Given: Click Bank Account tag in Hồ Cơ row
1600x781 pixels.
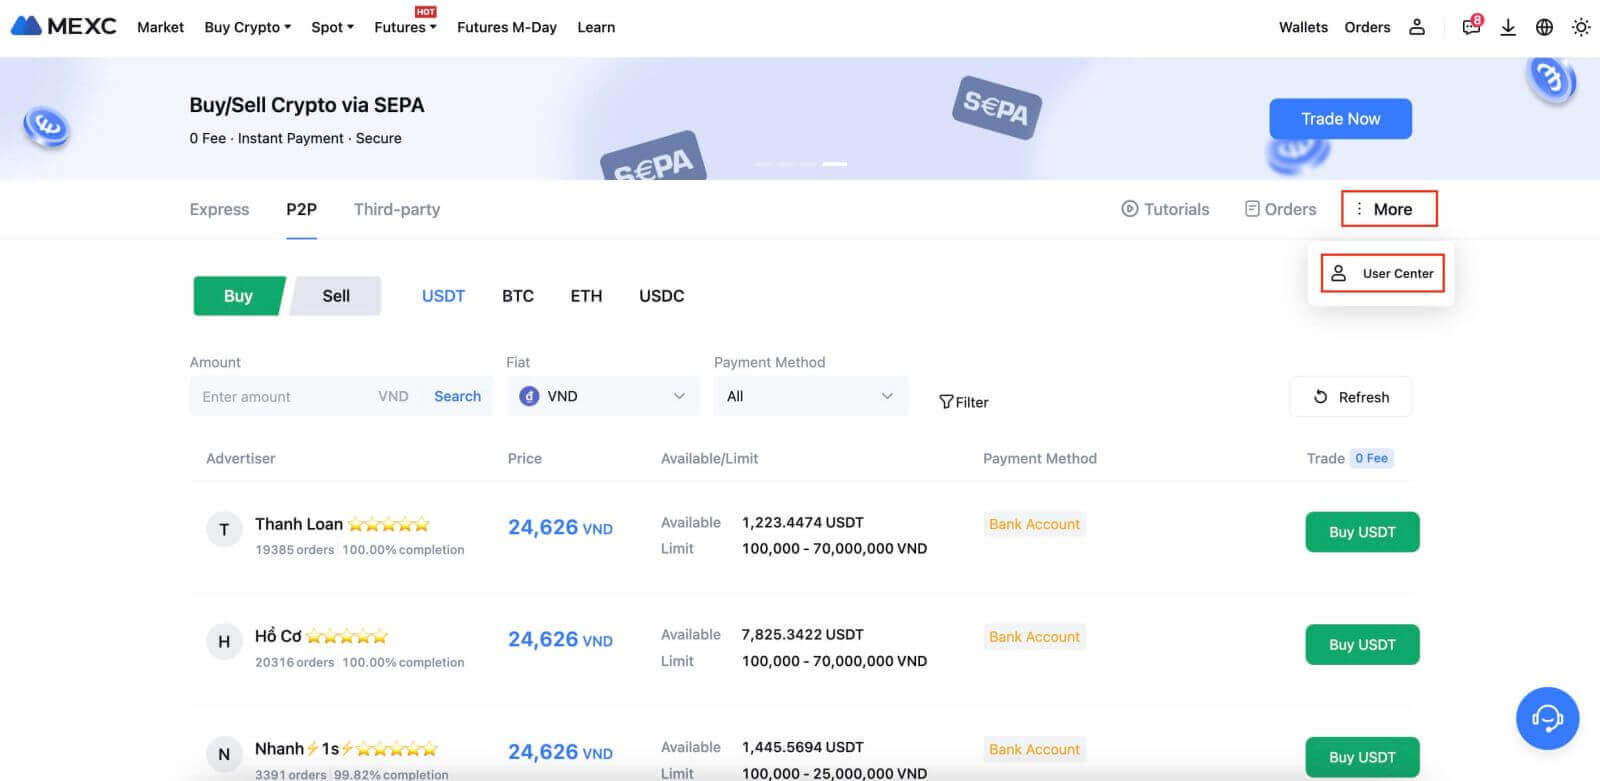Looking at the screenshot, I should click(1034, 637).
